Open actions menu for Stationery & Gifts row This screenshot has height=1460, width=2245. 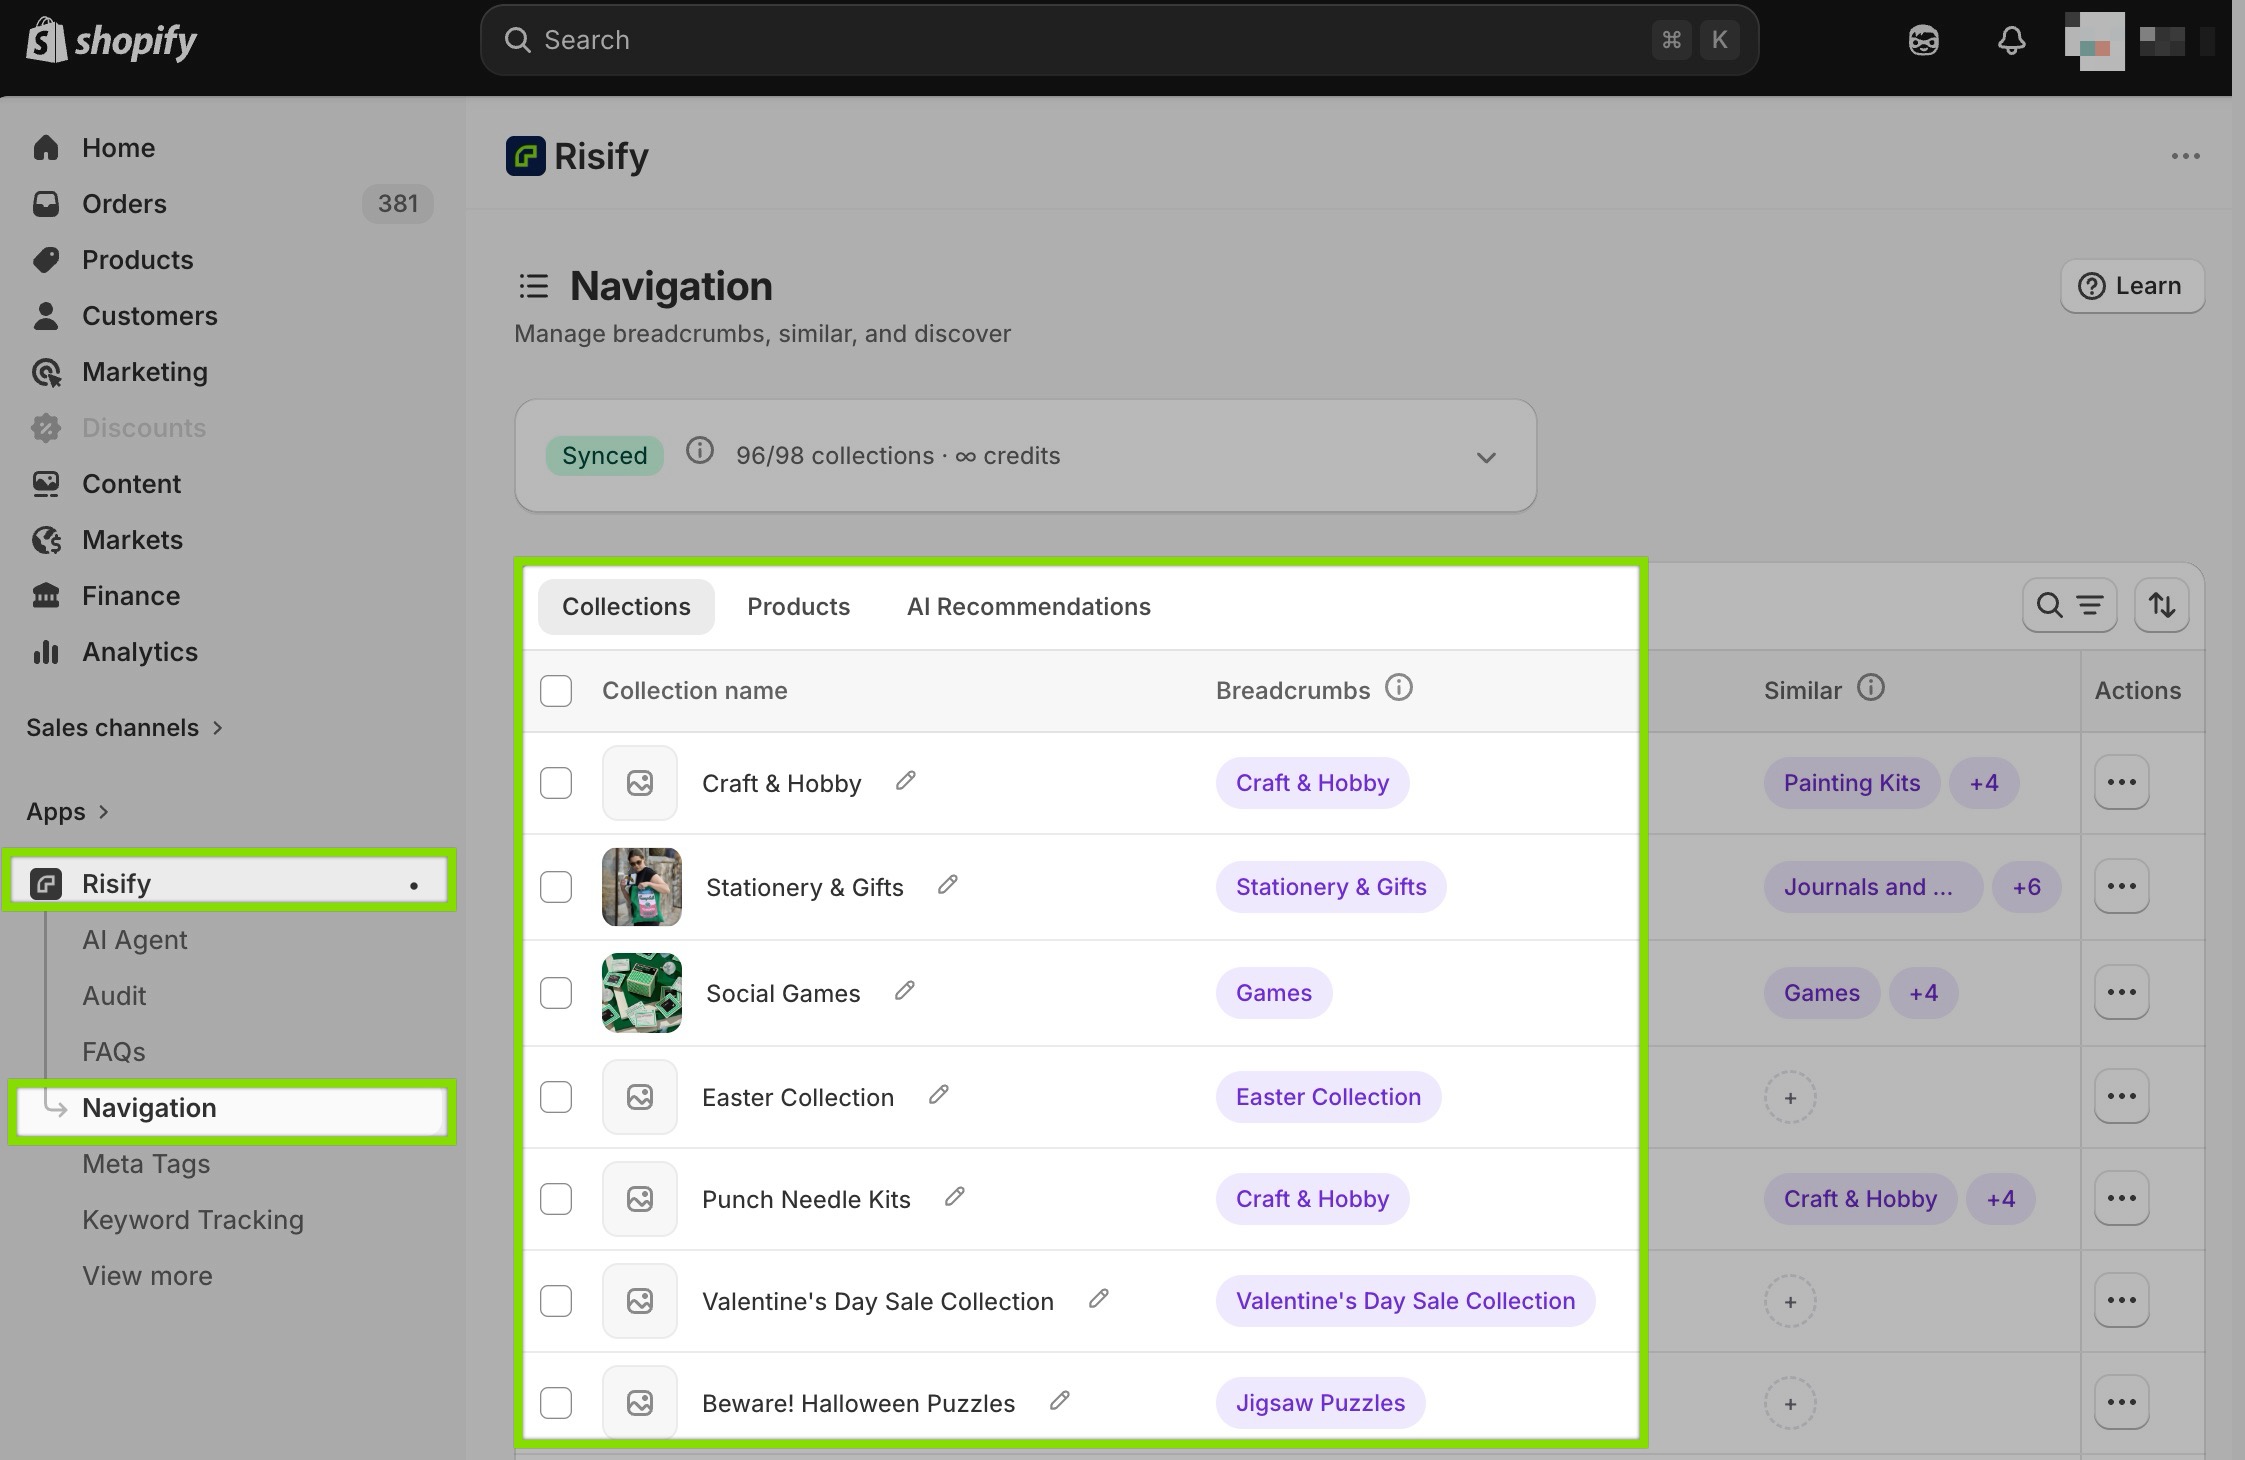pos(2122,887)
